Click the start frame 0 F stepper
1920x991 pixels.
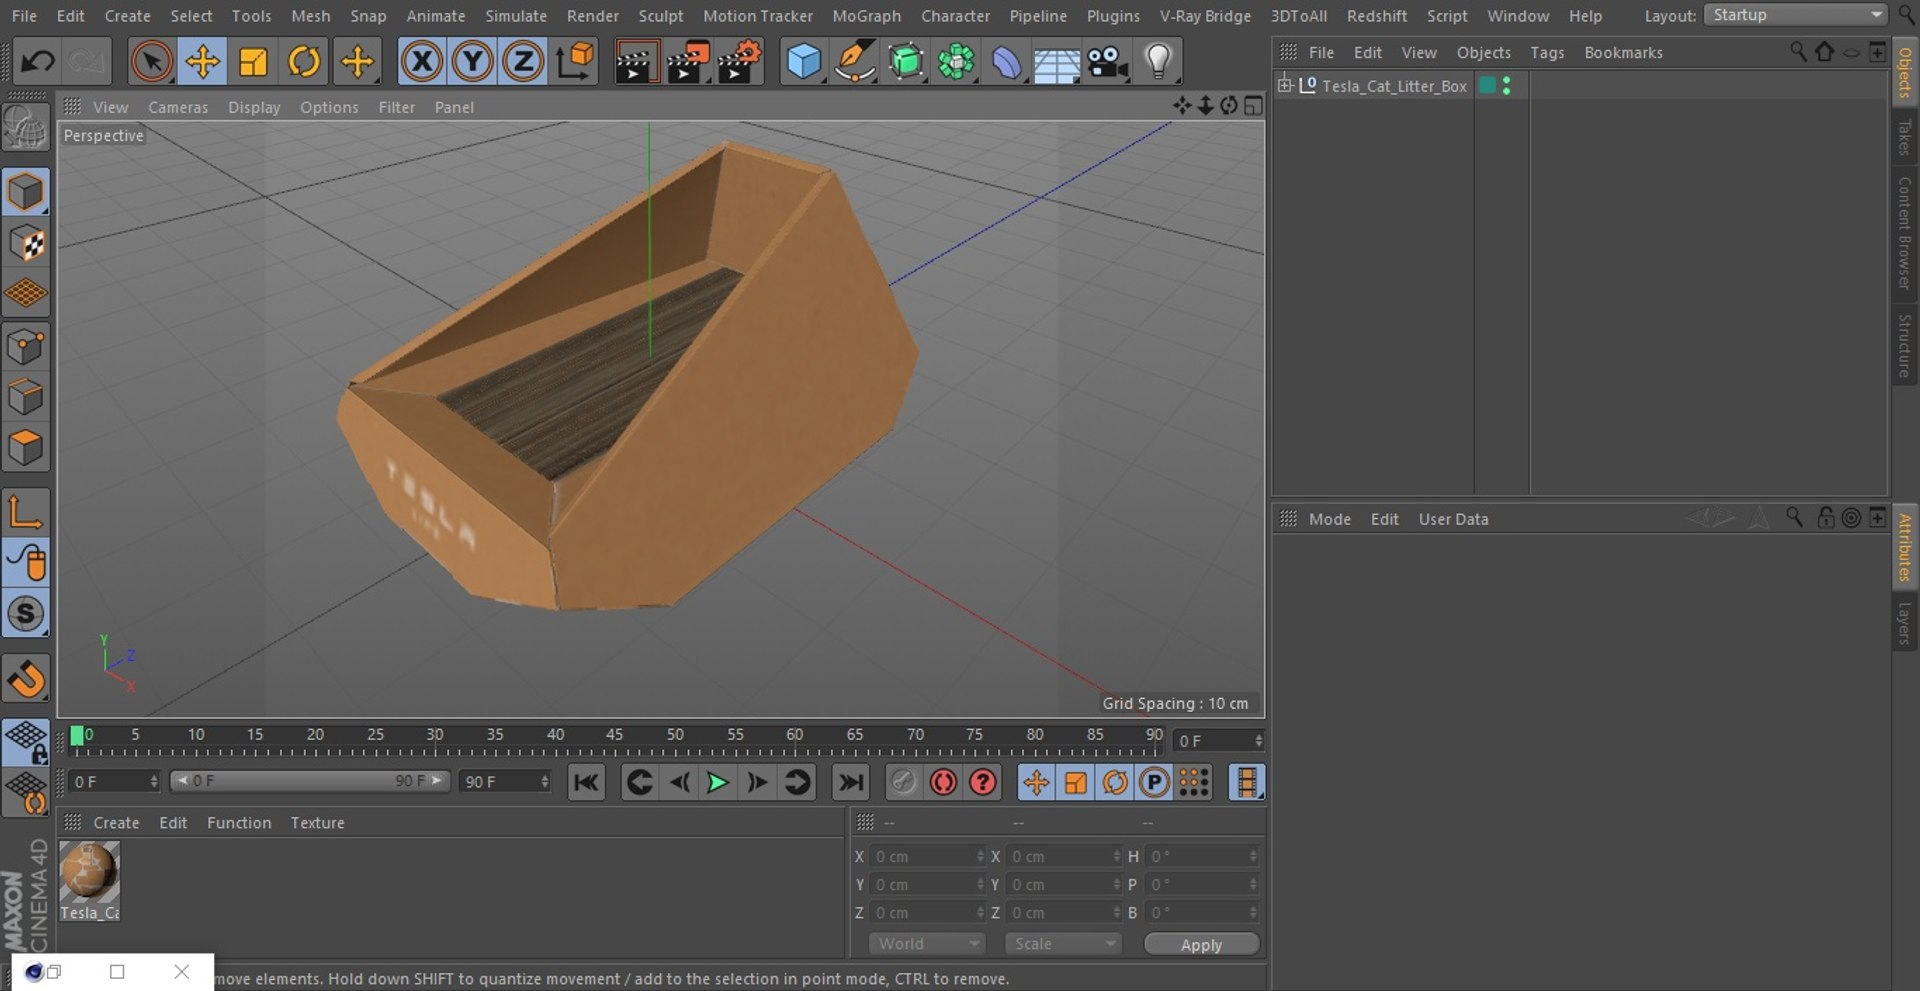[154, 781]
